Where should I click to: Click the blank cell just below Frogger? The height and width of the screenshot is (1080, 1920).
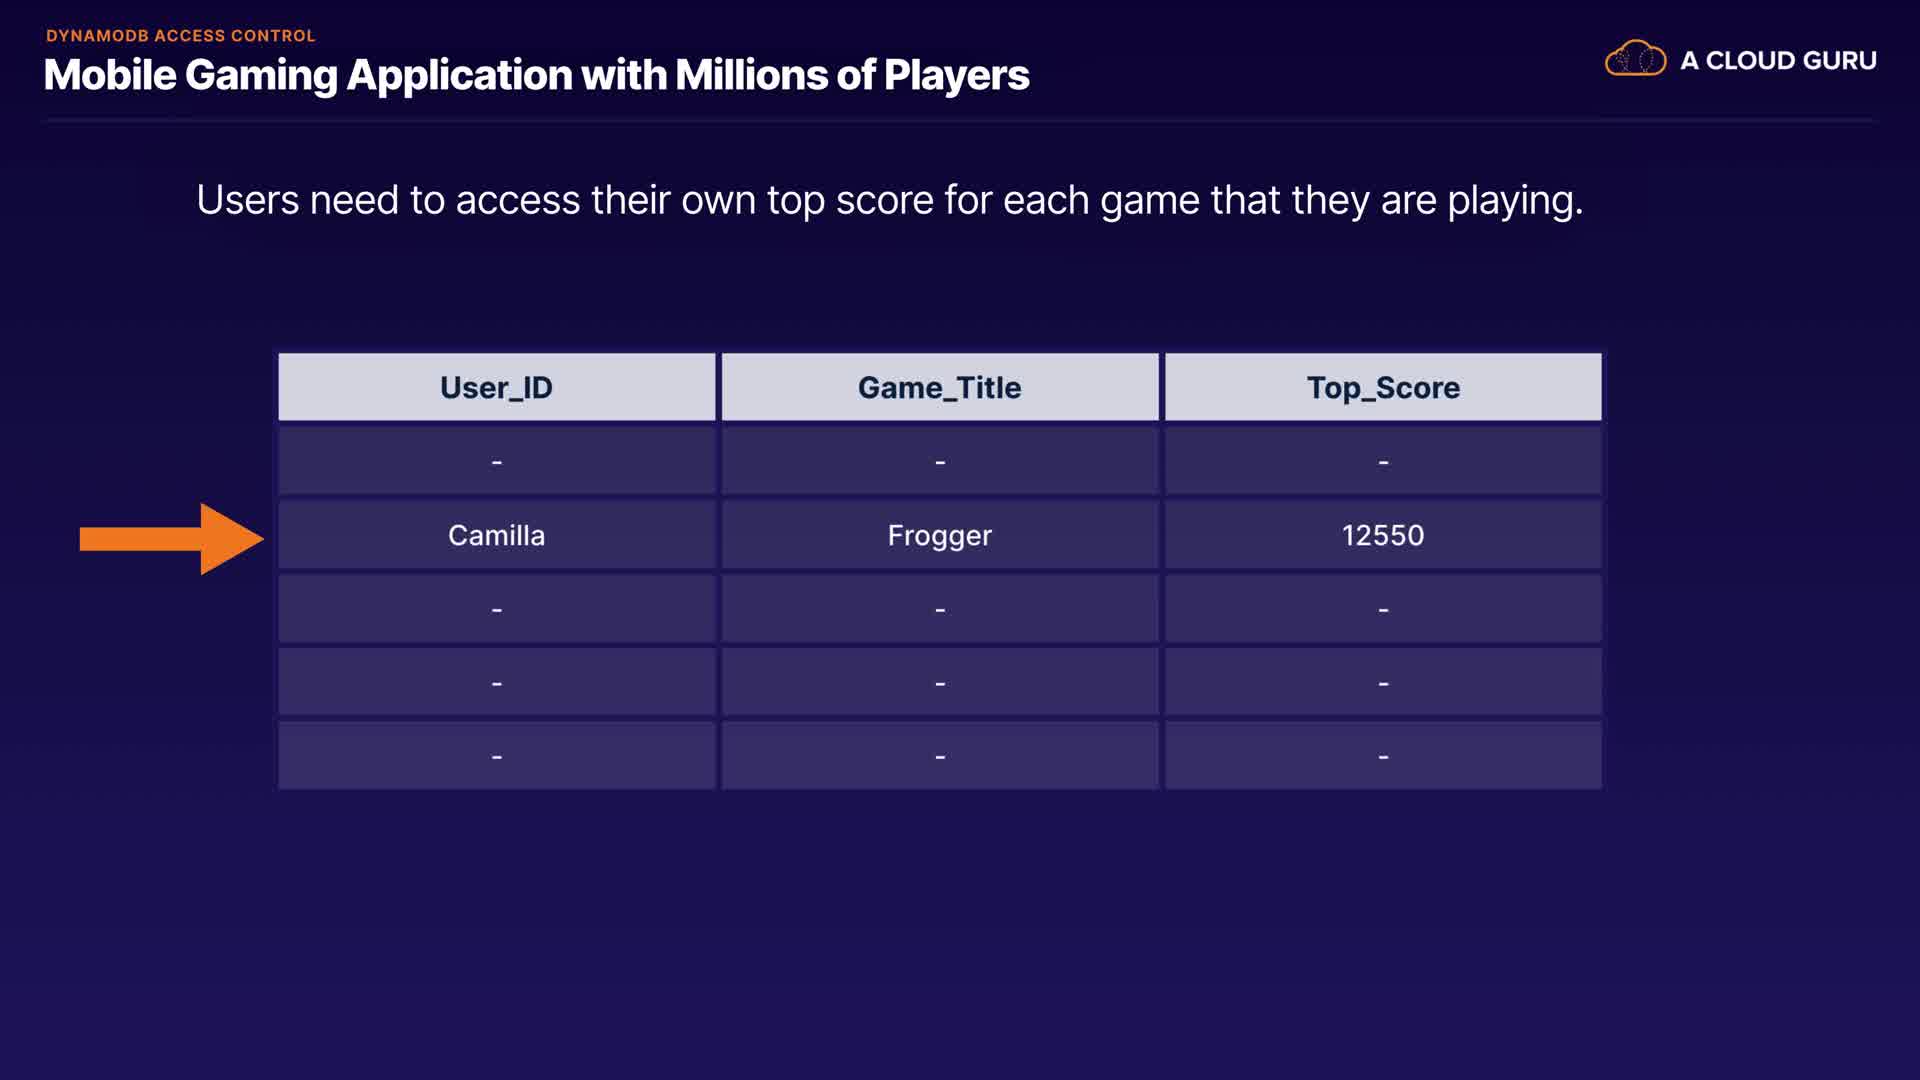coord(939,609)
